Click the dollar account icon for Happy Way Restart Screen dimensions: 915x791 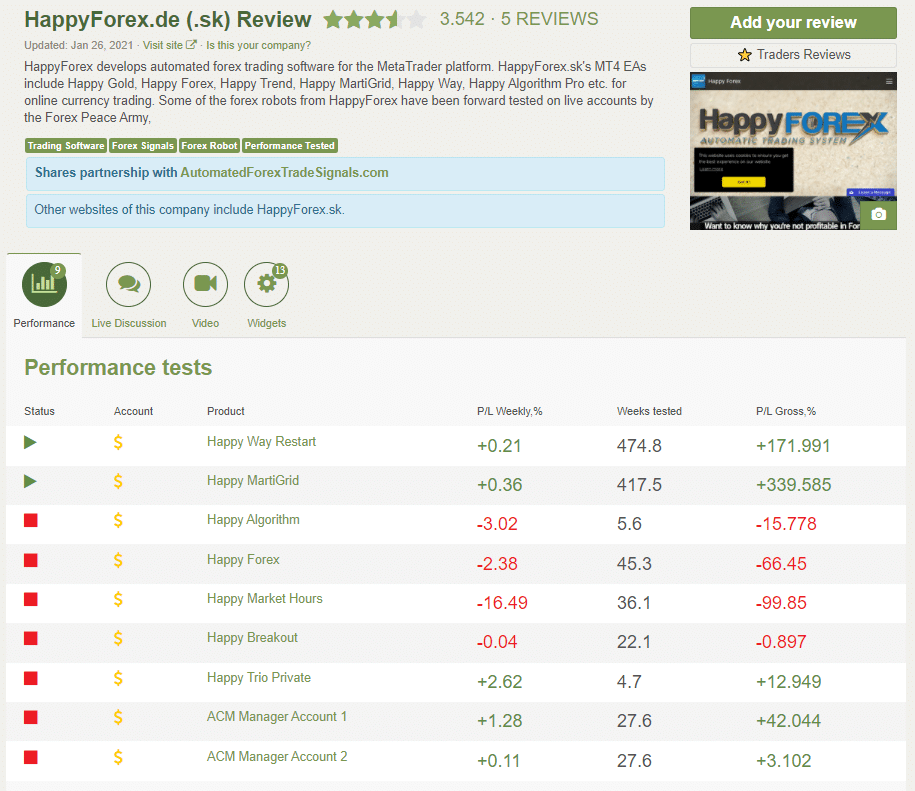(x=117, y=442)
